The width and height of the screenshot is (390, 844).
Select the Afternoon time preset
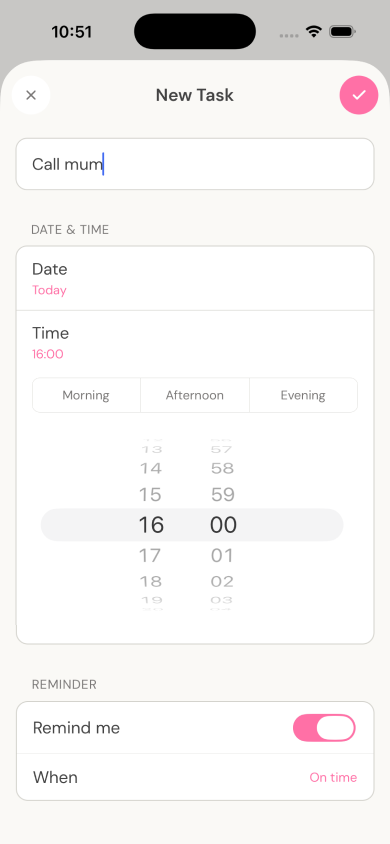coord(195,395)
